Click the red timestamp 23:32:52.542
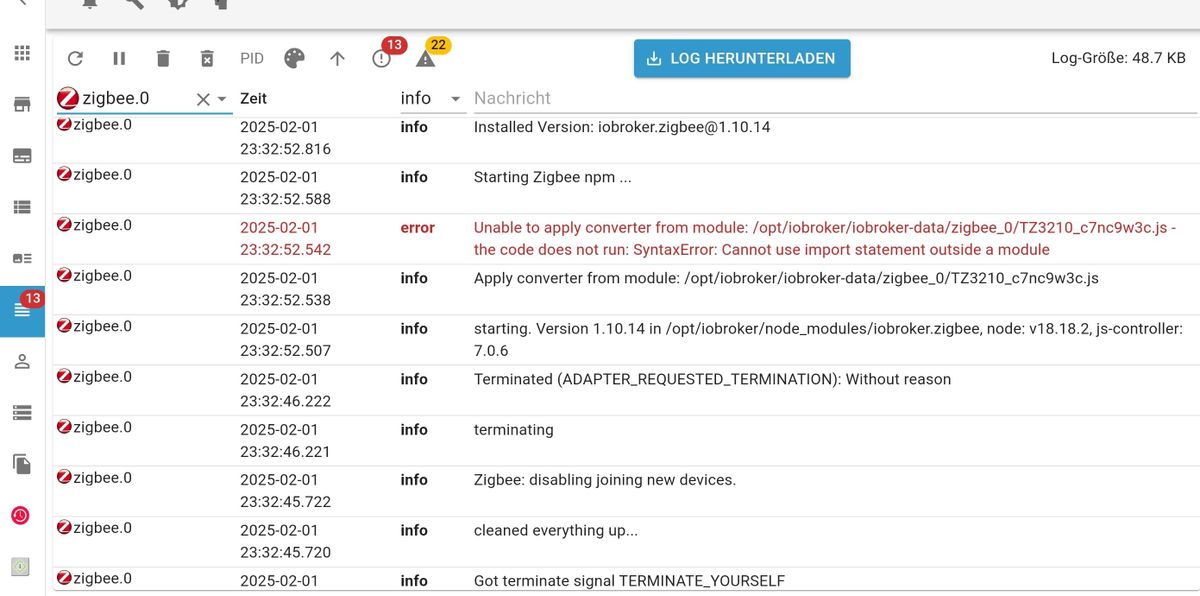The height and width of the screenshot is (596, 1200). [x=286, y=249]
